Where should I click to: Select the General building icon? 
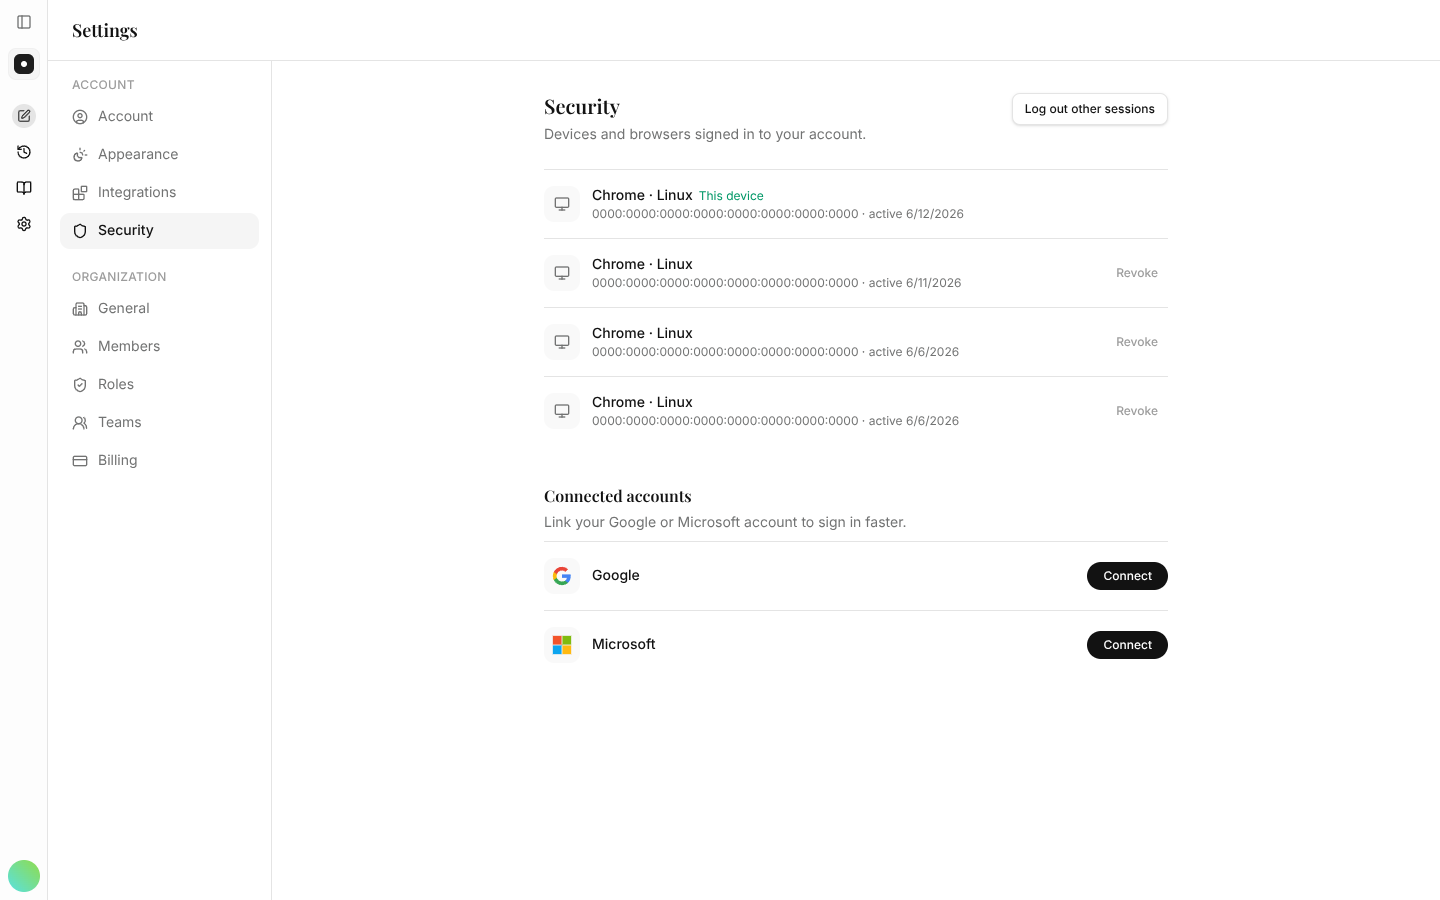(x=80, y=309)
